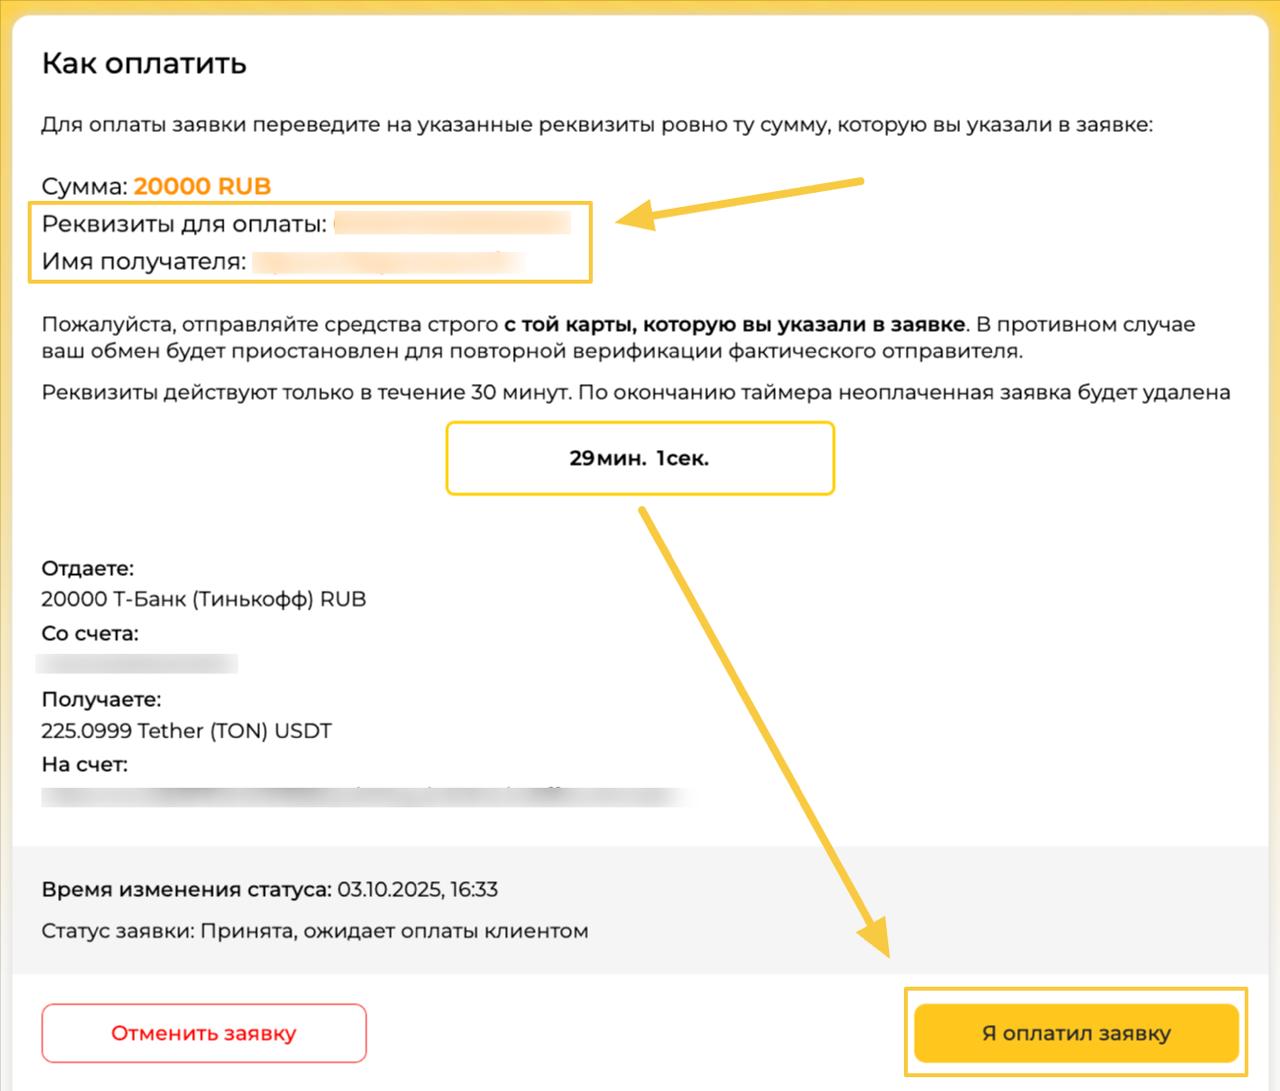Click the "Я оплатил заявку" button
Viewport: 1280px width, 1091px height.
coord(1076,1033)
